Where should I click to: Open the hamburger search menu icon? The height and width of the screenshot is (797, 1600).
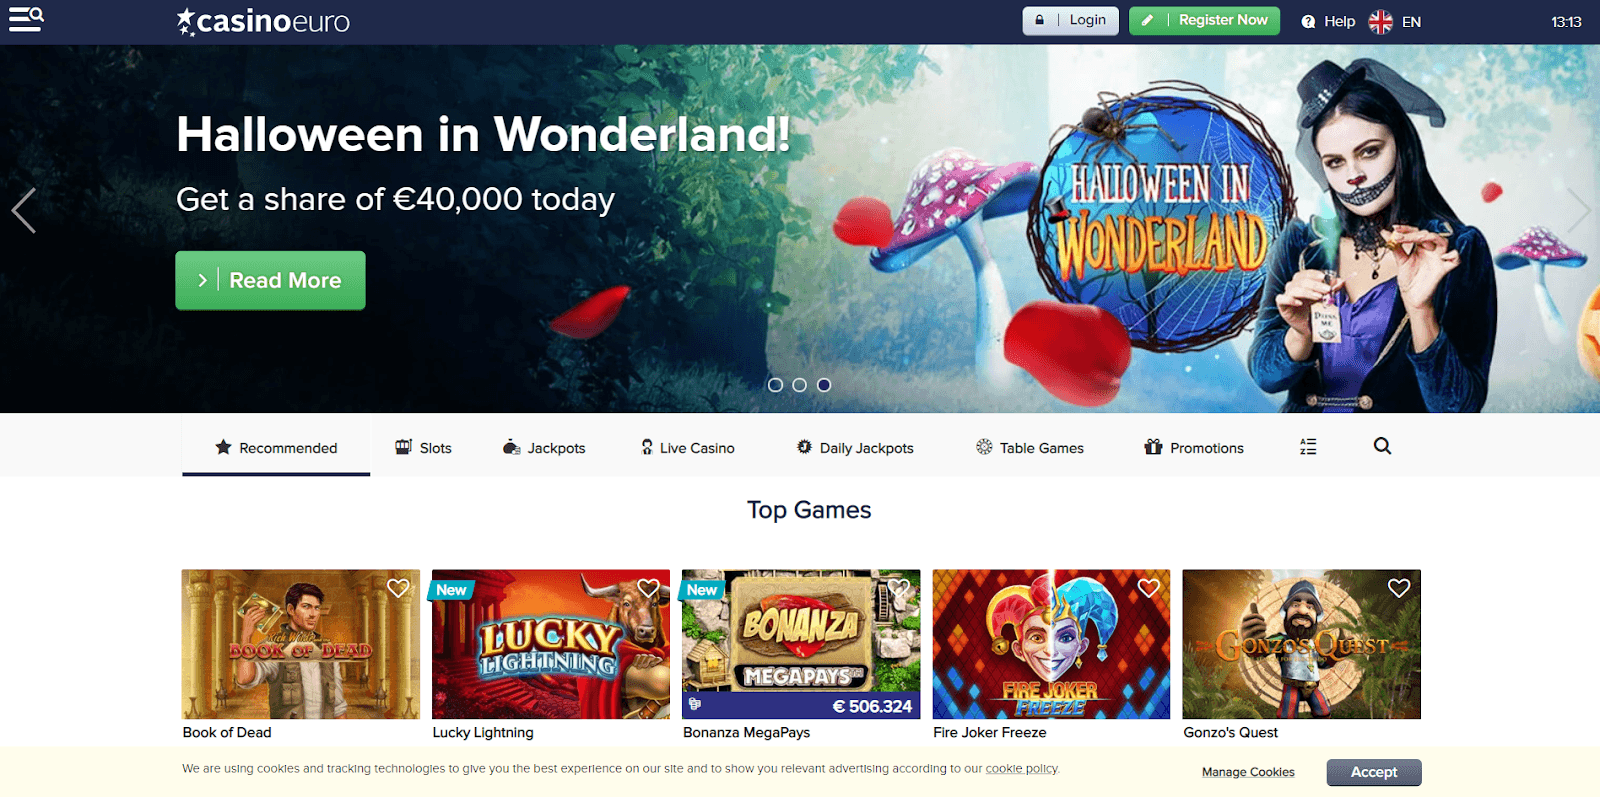click(x=26, y=19)
